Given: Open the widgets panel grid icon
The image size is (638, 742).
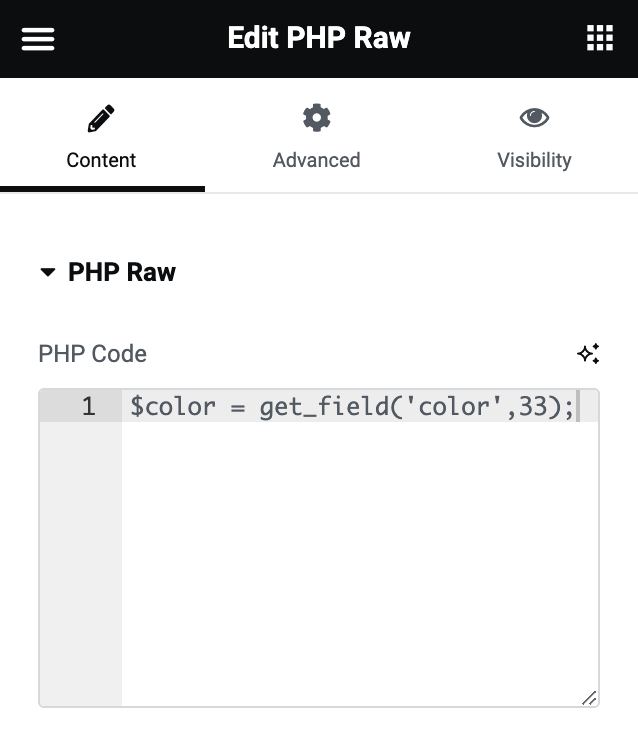Looking at the screenshot, I should point(599,39).
